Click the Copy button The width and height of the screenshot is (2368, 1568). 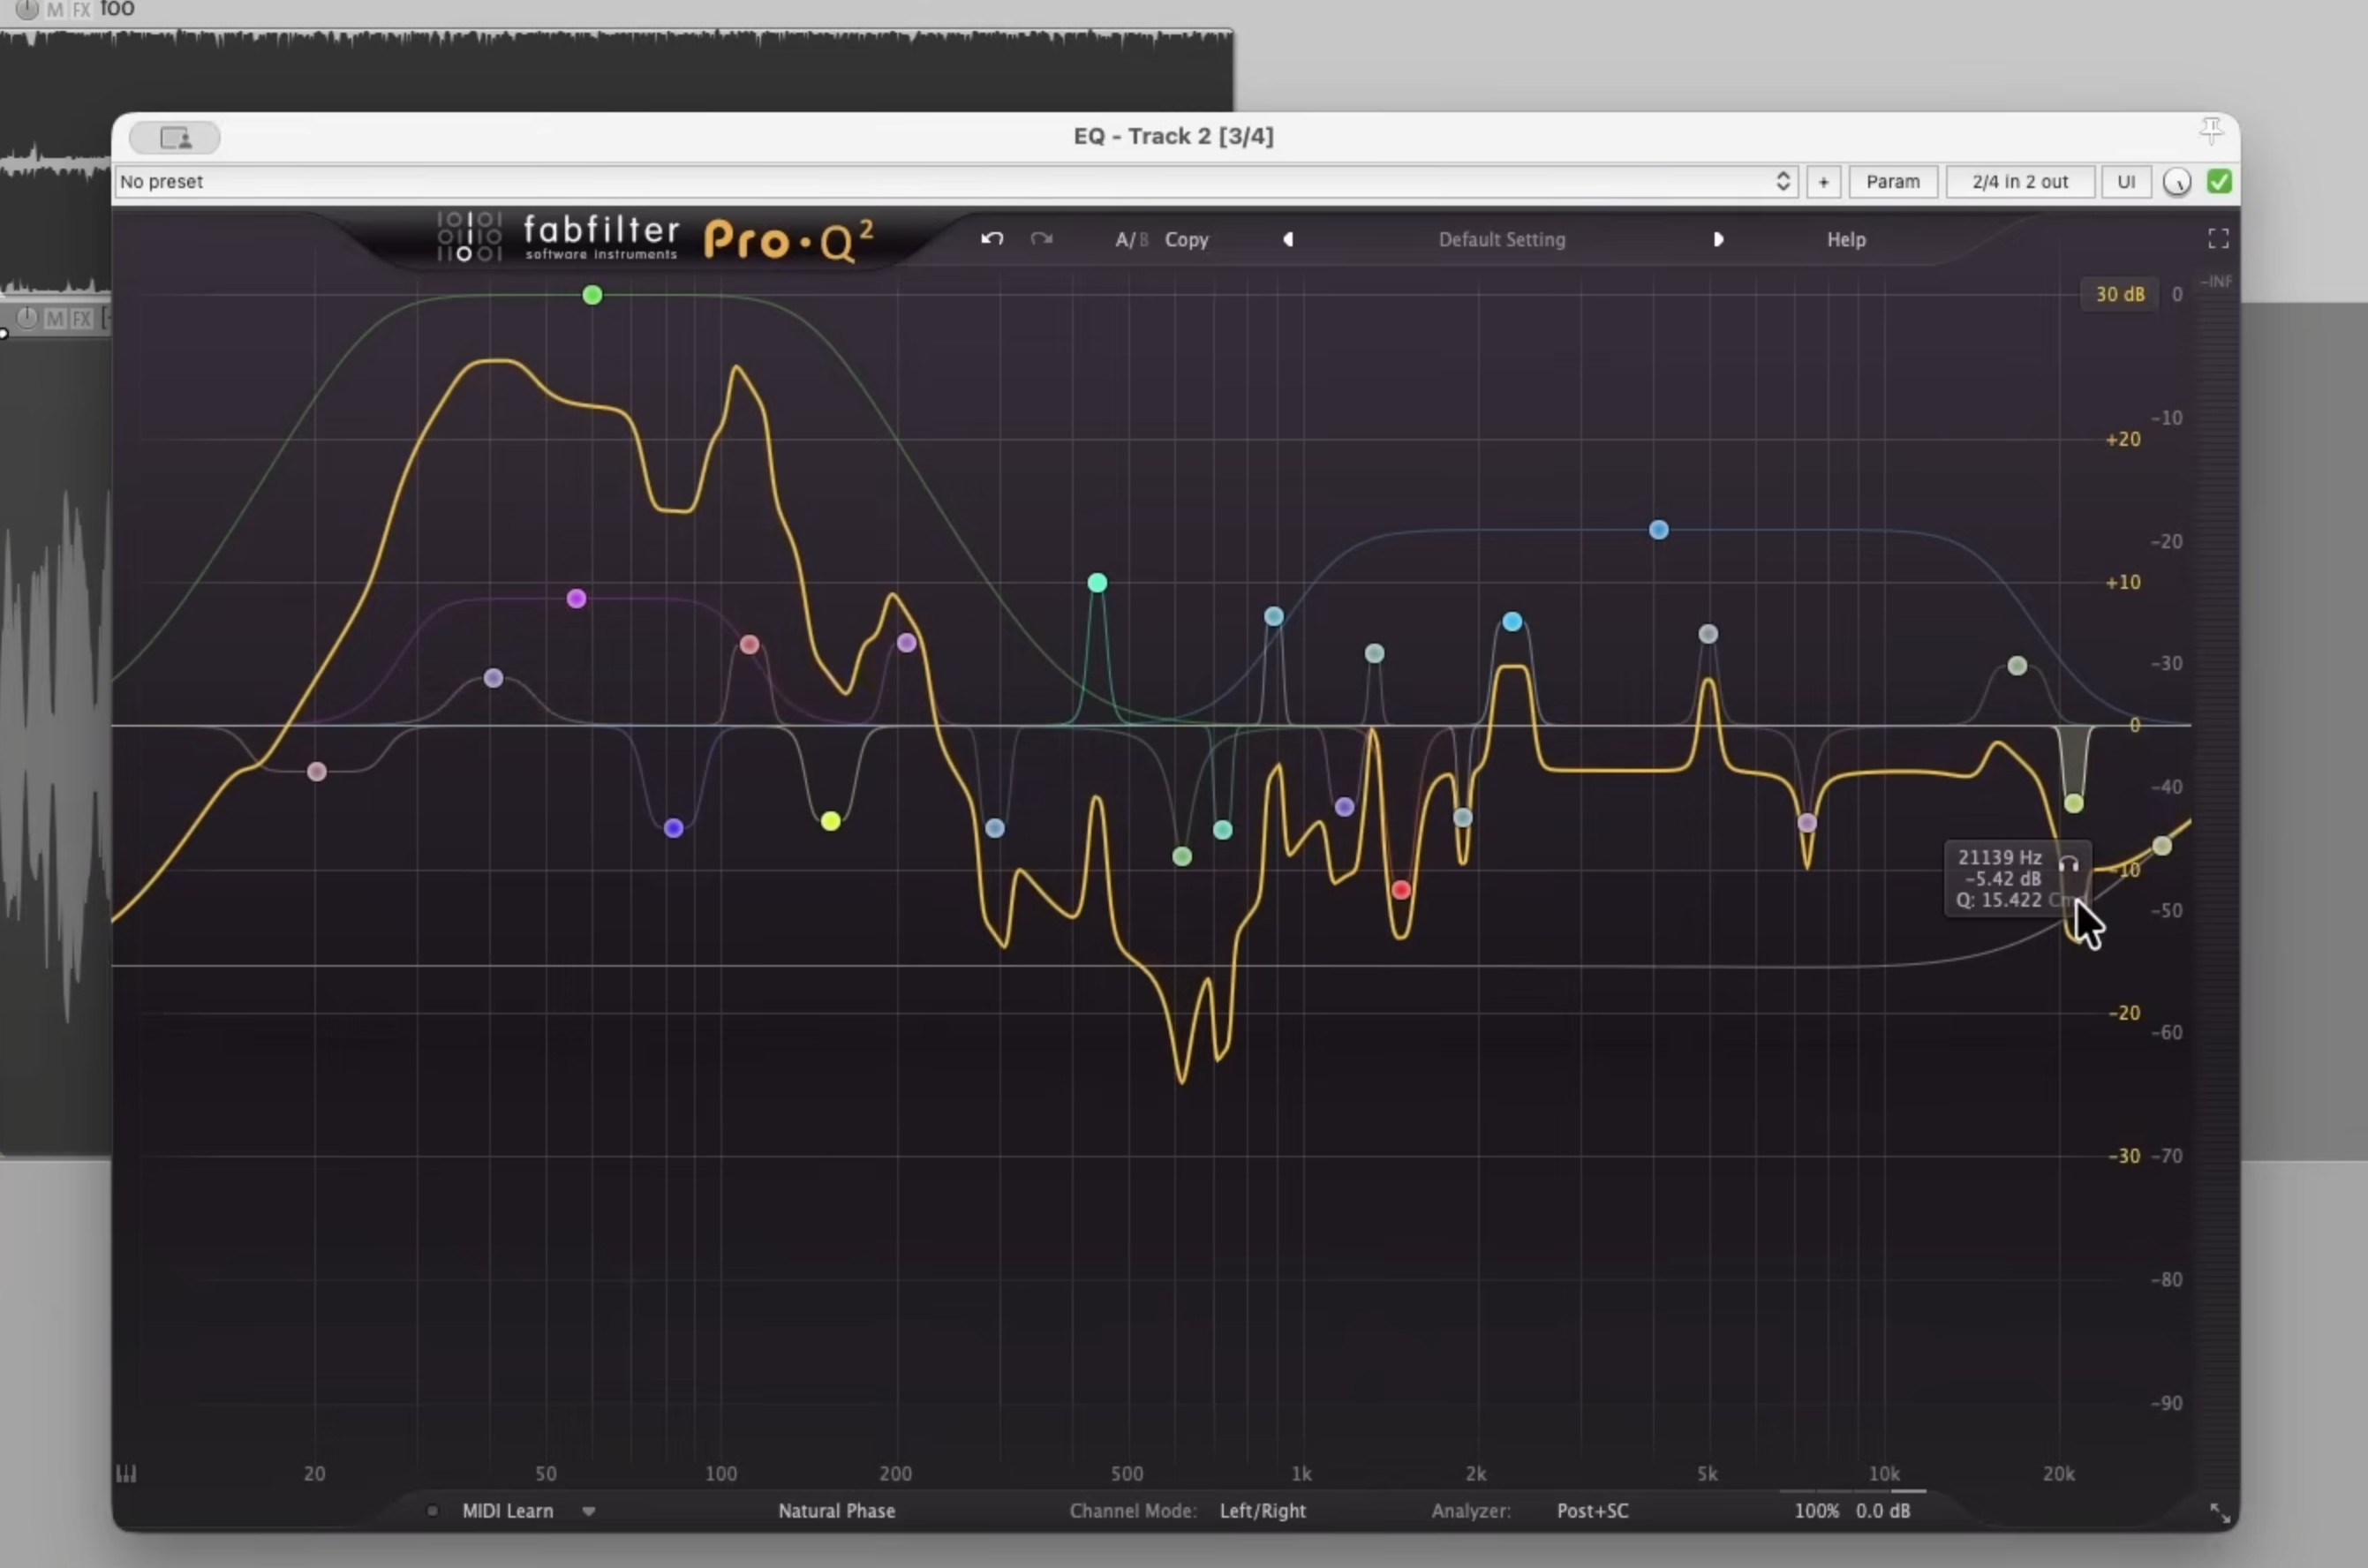[1186, 240]
